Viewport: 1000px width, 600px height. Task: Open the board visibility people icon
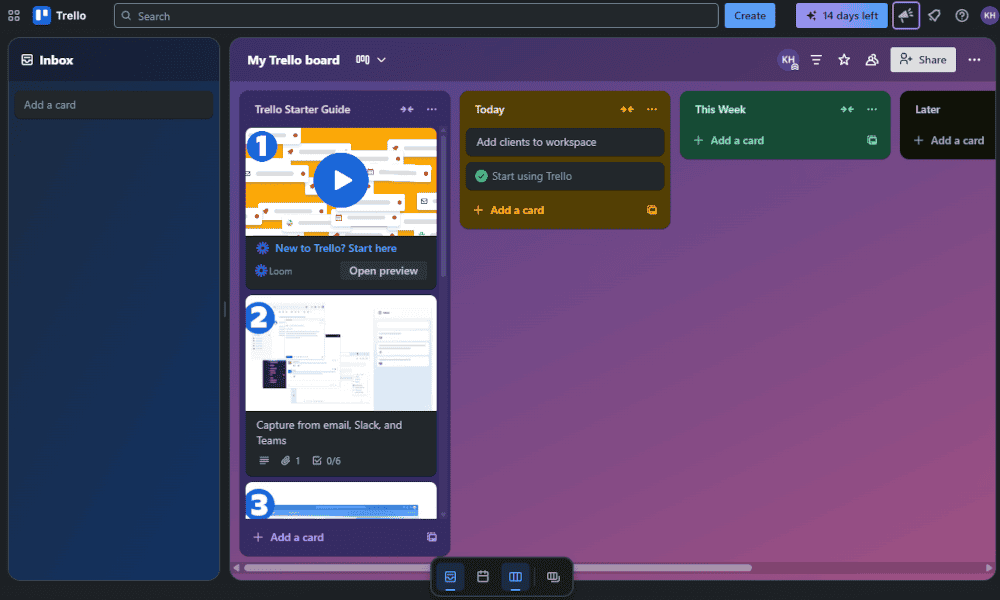coord(872,60)
